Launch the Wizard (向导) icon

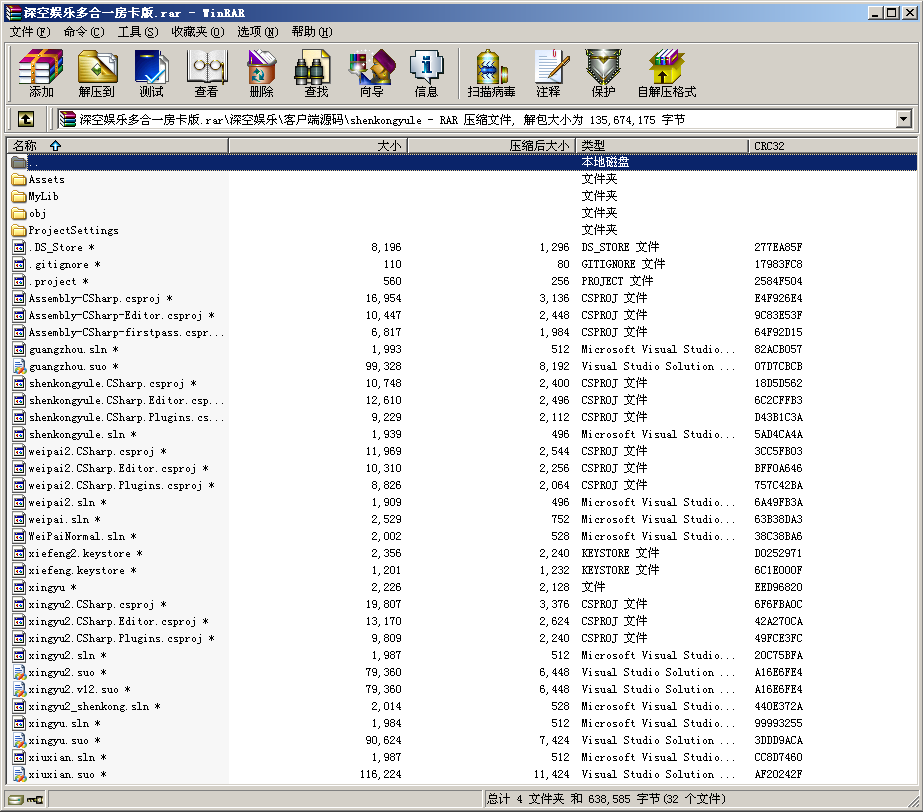(x=371, y=74)
